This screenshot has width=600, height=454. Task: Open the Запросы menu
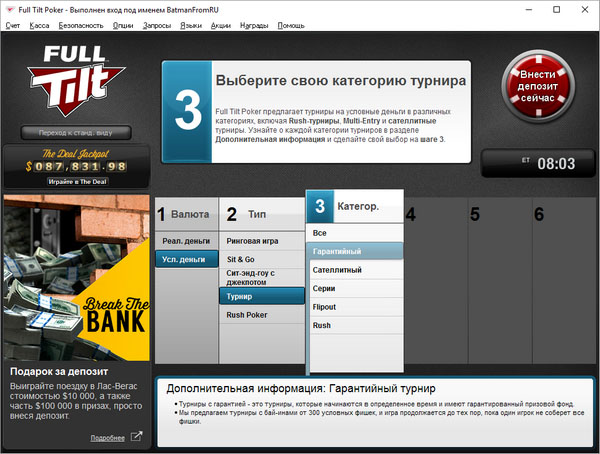pyautogui.click(x=157, y=25)
